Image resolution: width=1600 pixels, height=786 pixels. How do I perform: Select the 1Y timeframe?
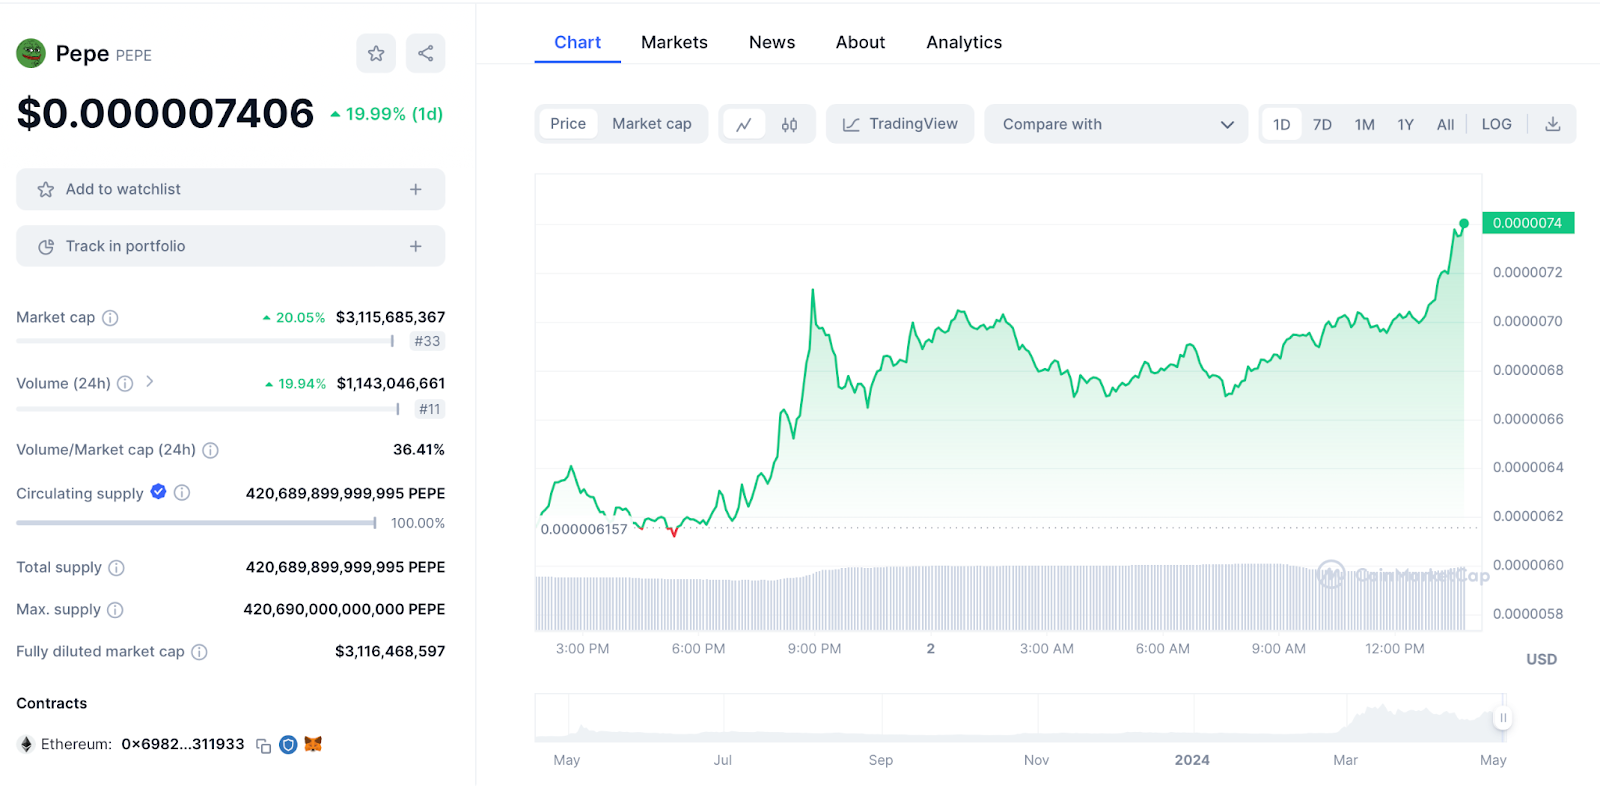1406,125
